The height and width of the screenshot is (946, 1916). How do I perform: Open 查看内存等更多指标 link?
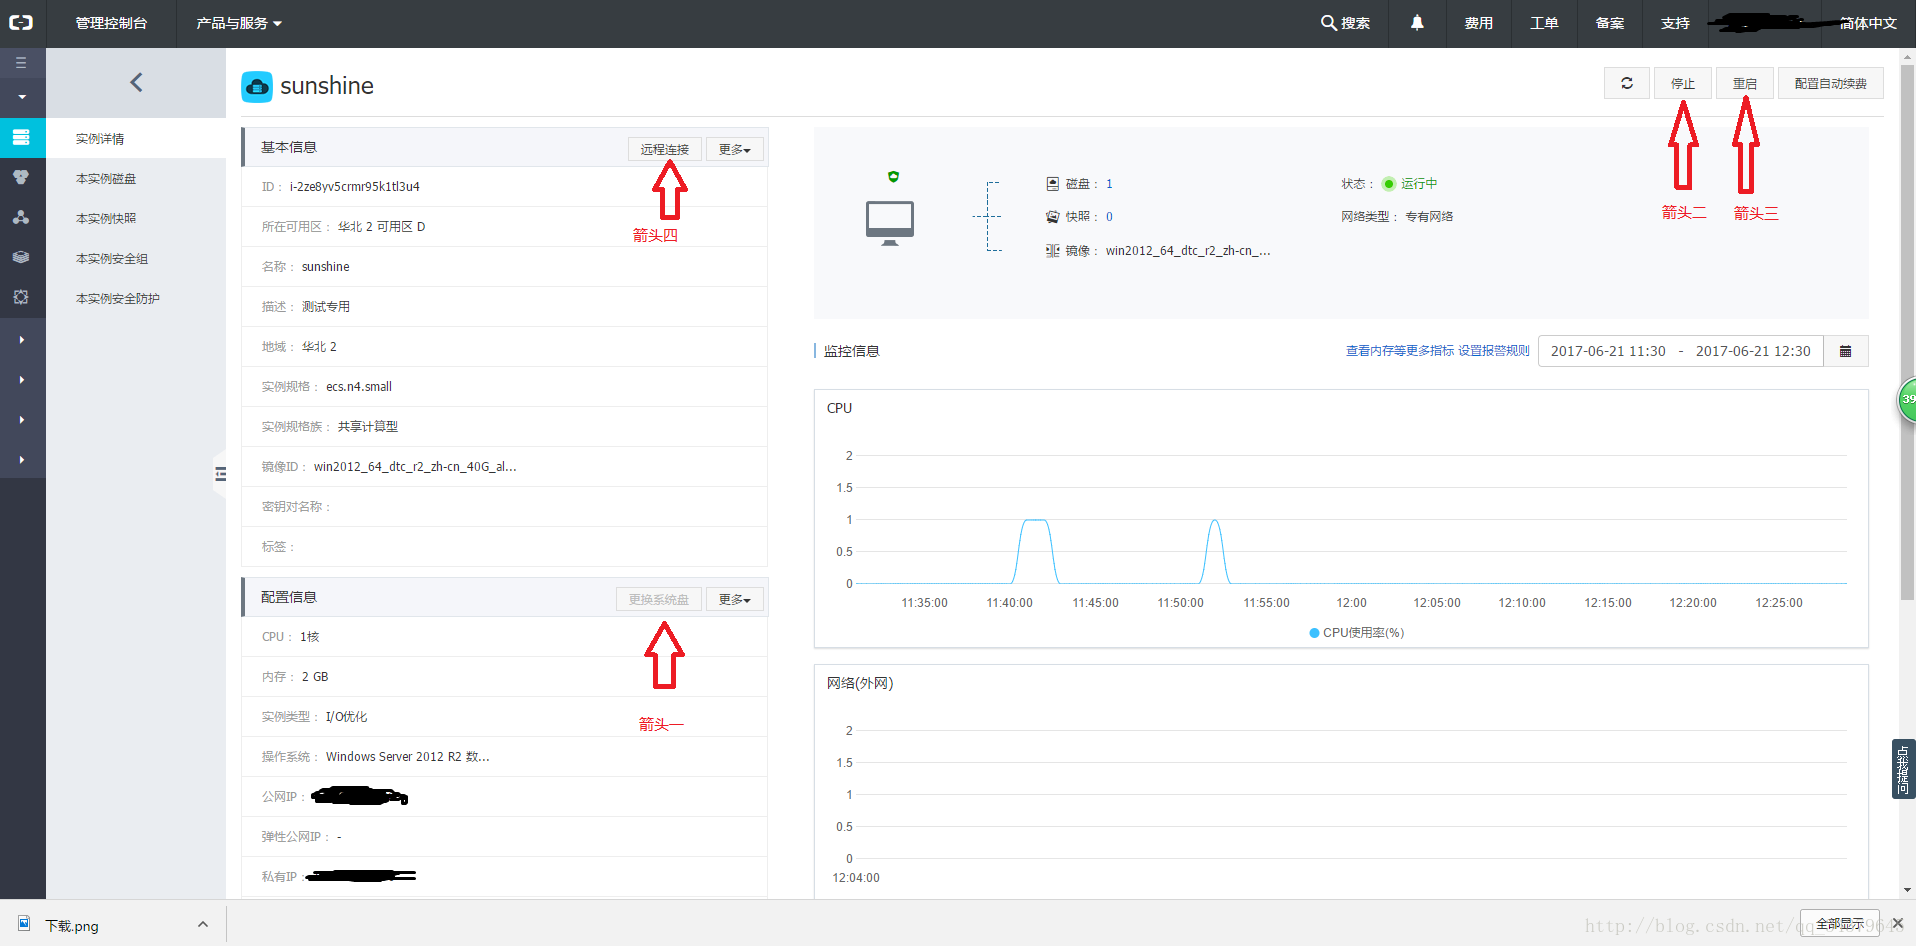pyautogui.click(x=1400, y=351)
